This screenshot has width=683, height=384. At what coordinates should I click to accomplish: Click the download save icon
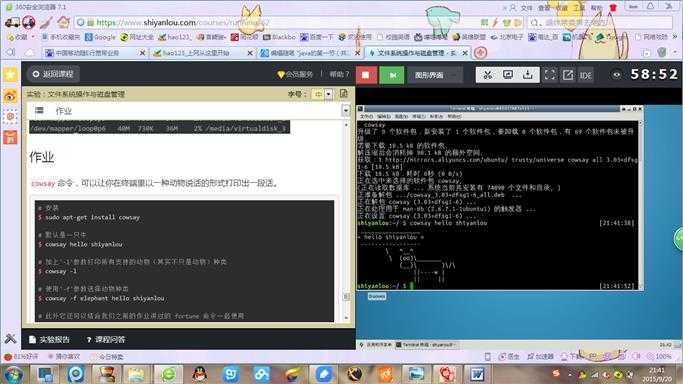[x=527, y=75]
